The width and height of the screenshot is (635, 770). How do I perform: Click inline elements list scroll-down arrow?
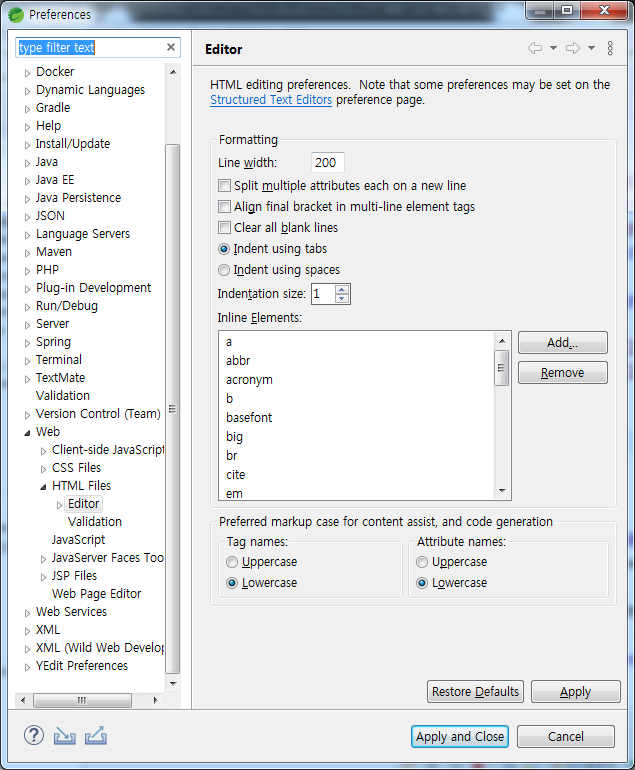[502, 491]
